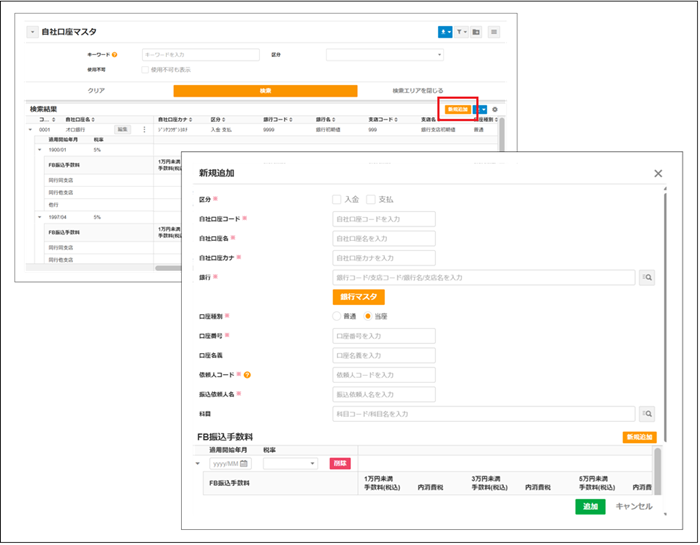
Task: Click the 自社口座コード input field
Action: (384, 219)
